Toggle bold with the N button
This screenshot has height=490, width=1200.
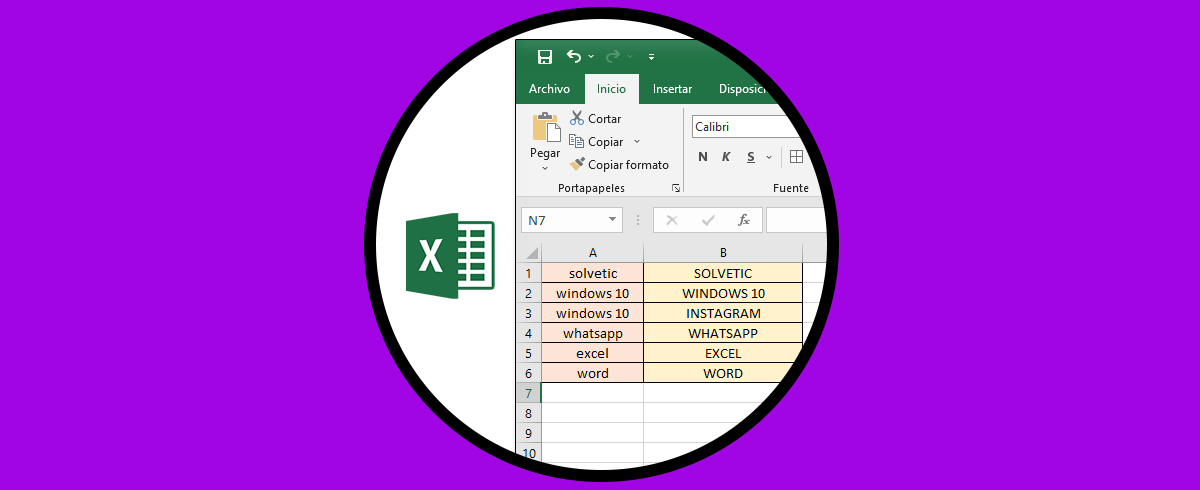pos(703,157)
